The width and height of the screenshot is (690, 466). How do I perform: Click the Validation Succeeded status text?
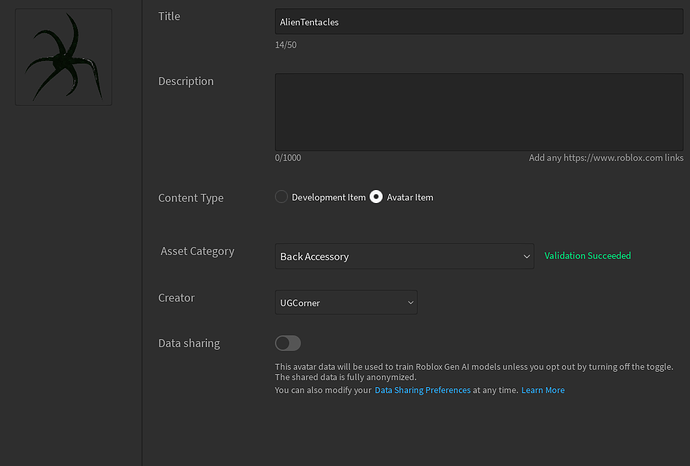587,256
